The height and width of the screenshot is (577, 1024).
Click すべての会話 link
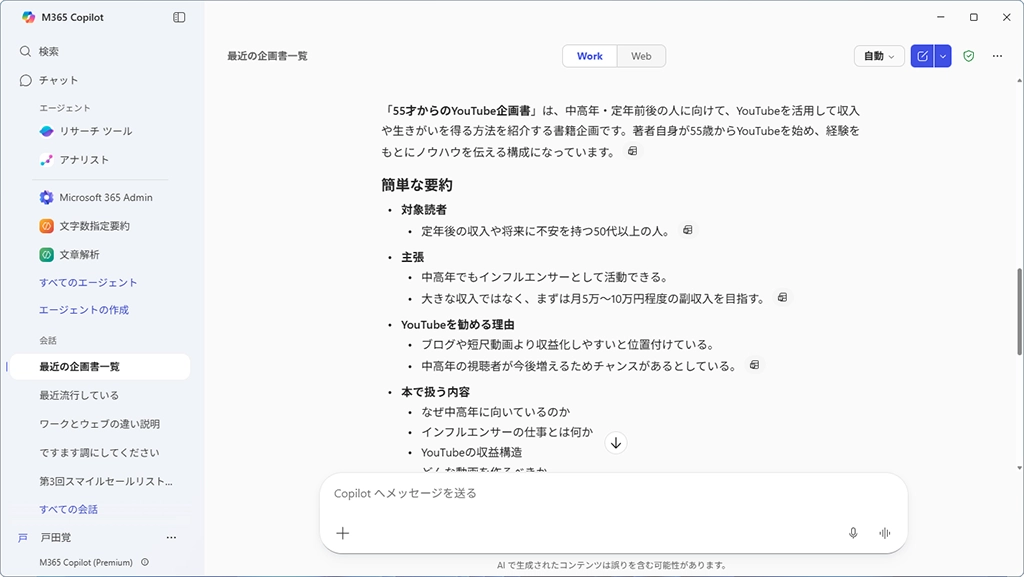(69, 510)
